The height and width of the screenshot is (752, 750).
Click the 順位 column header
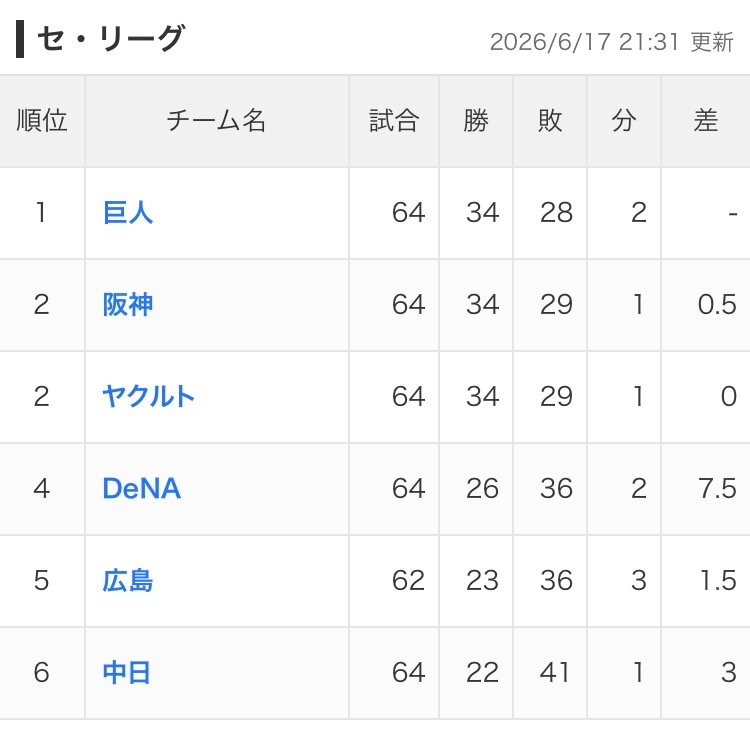coord(42,120)
